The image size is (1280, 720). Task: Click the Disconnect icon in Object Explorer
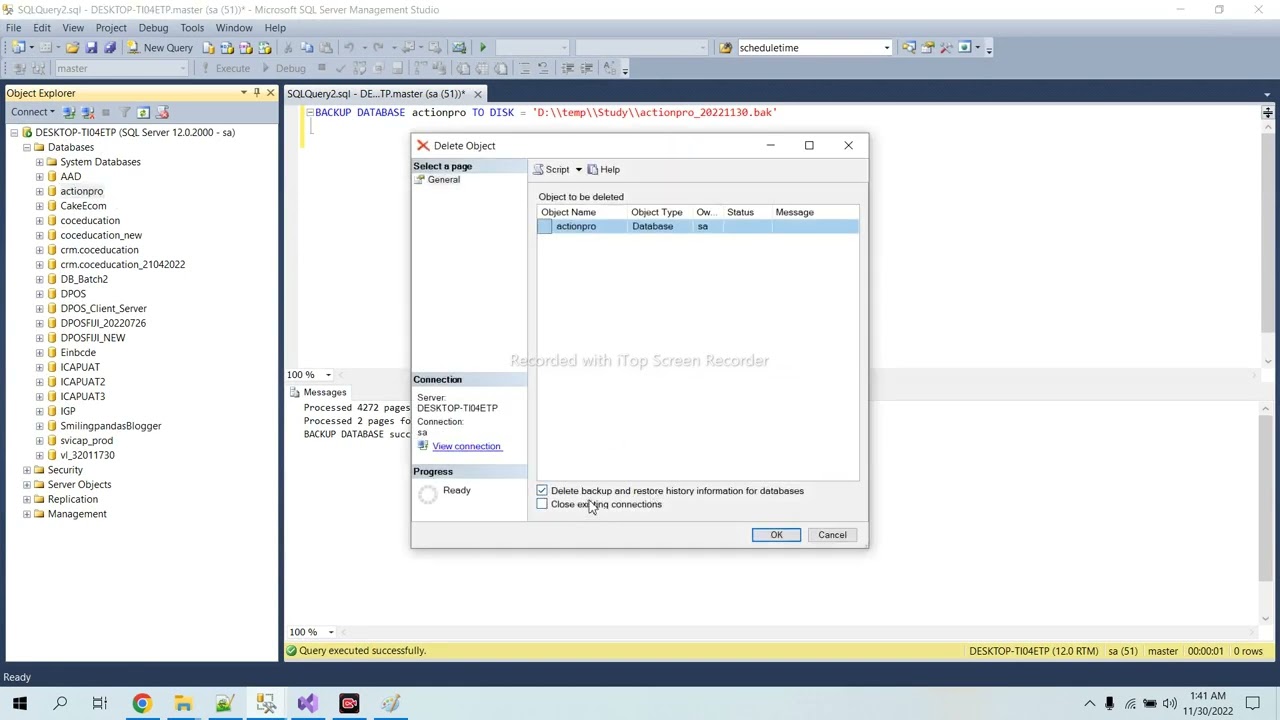[88, 112]
